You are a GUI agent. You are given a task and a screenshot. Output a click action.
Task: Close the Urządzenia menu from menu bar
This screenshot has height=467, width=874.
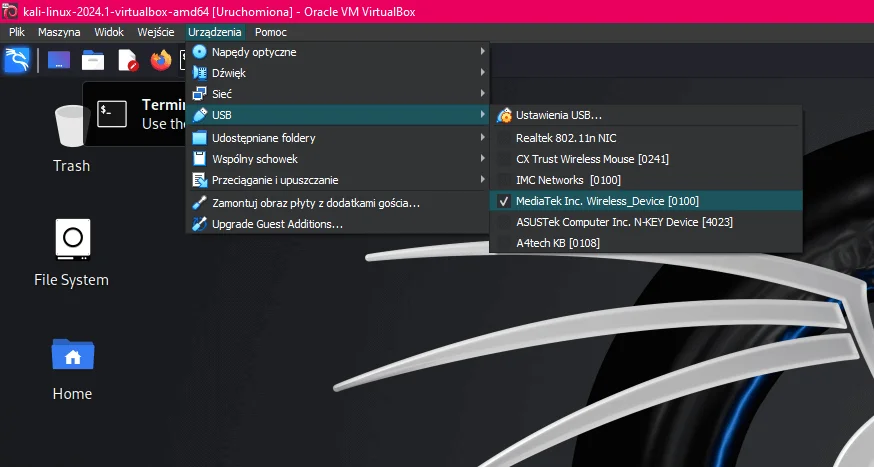215,32
